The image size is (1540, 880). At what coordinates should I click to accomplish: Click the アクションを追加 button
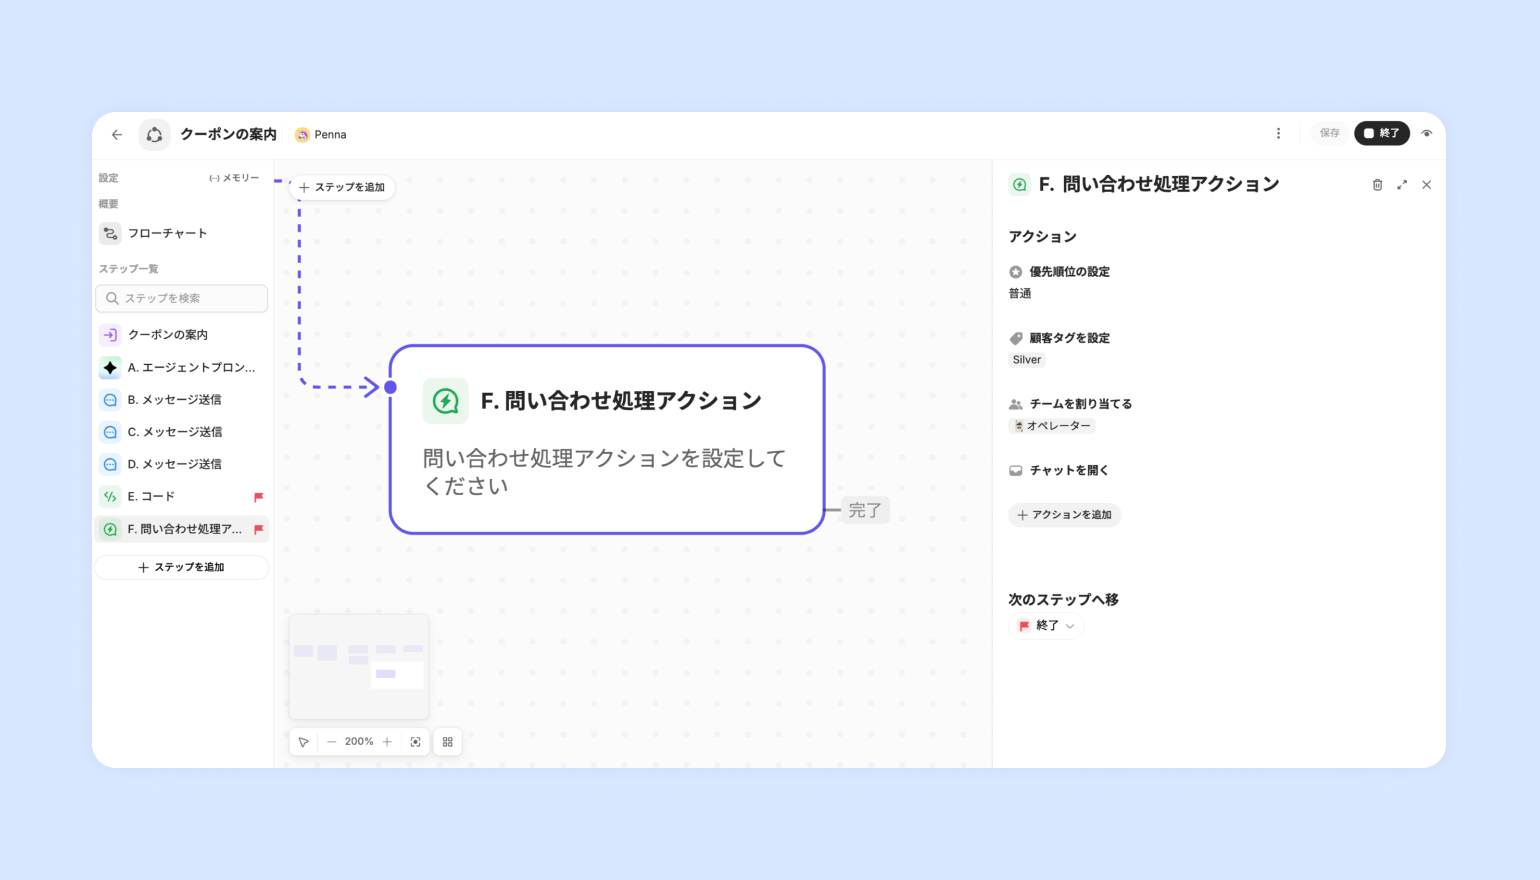(1064, 515)
